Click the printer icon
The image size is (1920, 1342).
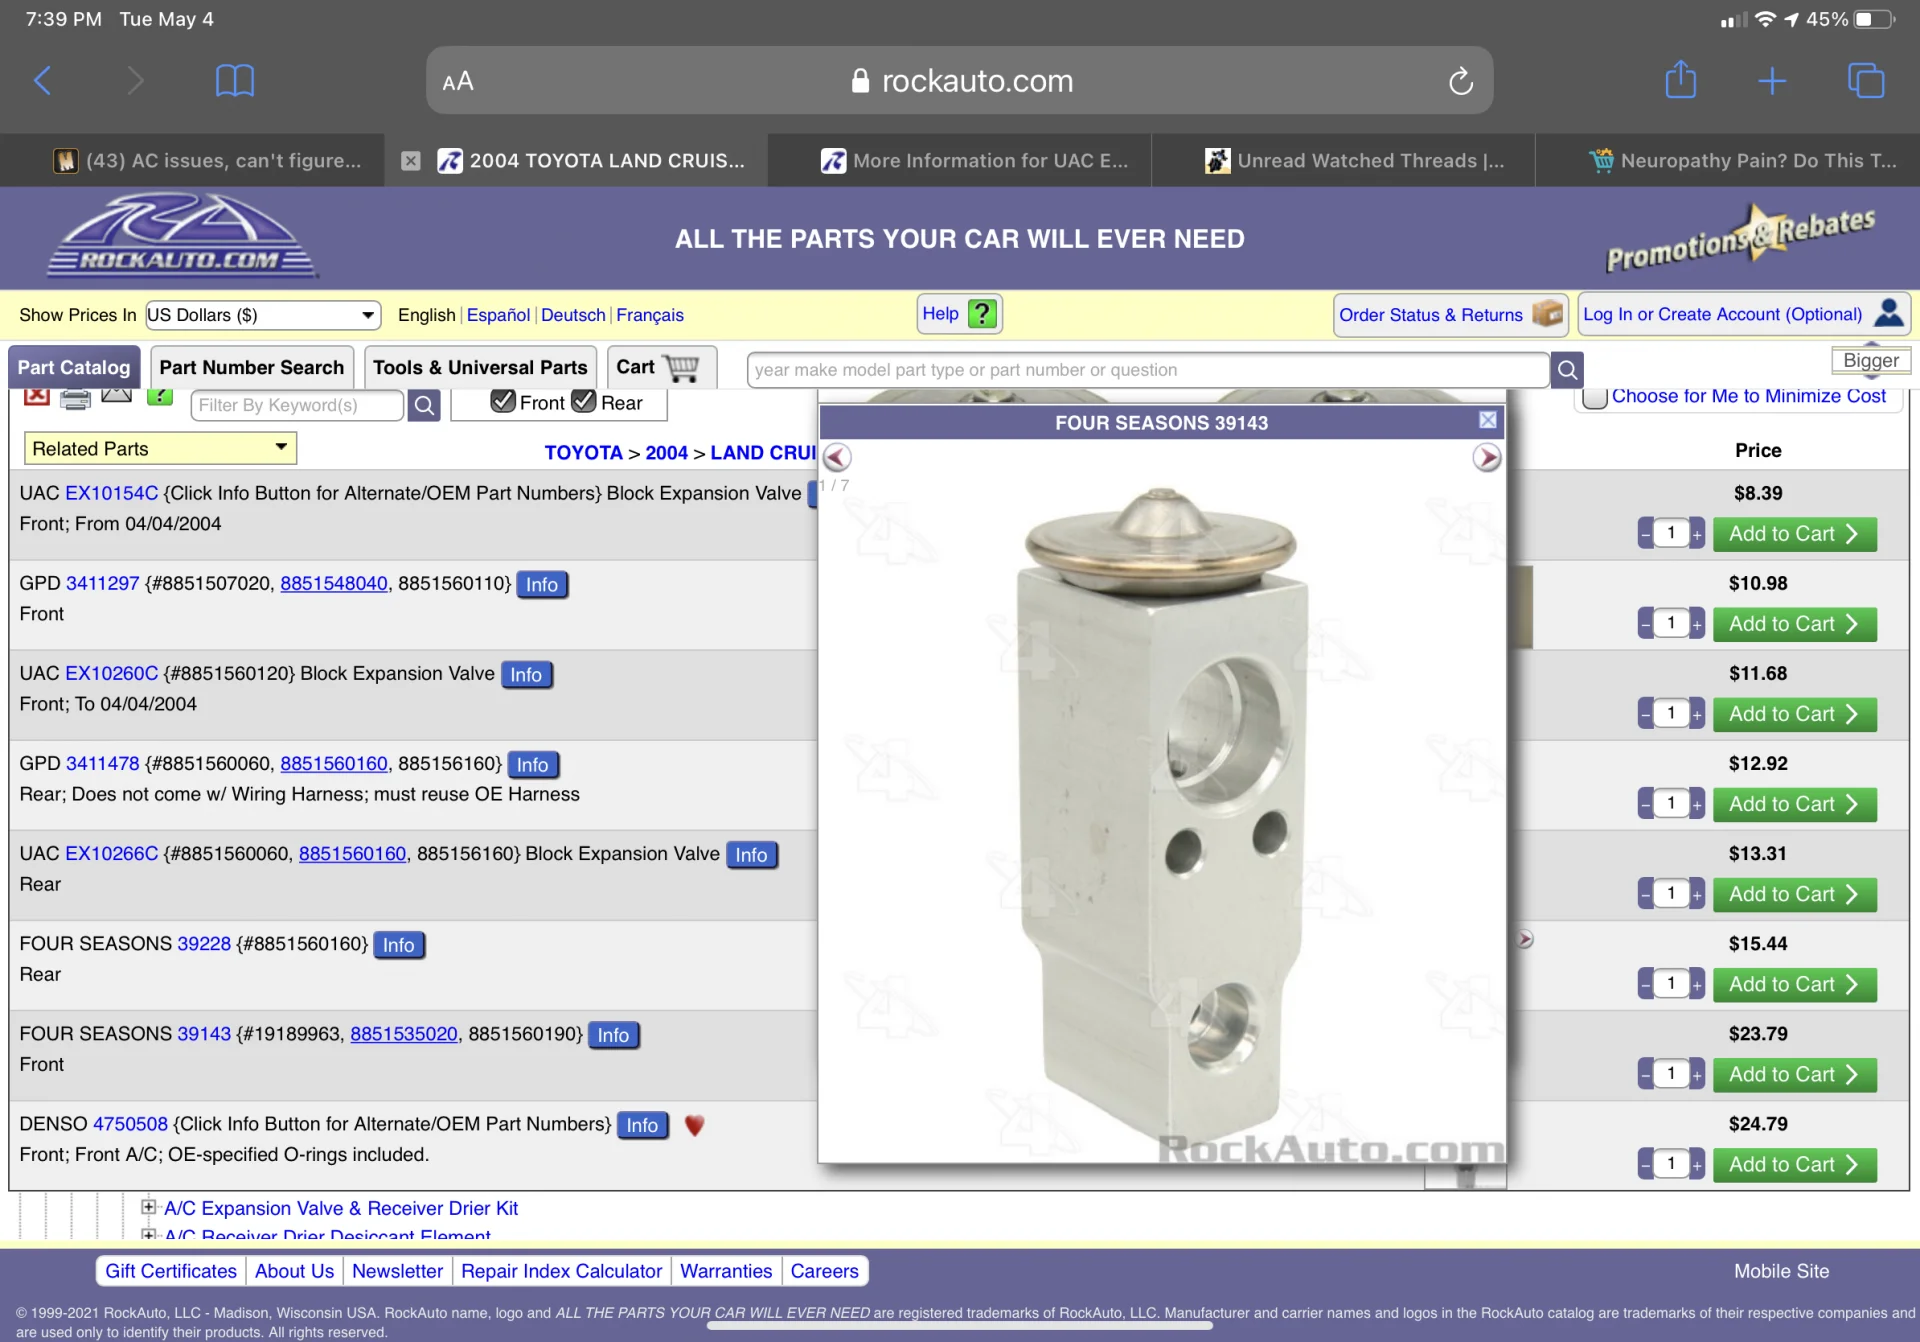pos(76,399)
